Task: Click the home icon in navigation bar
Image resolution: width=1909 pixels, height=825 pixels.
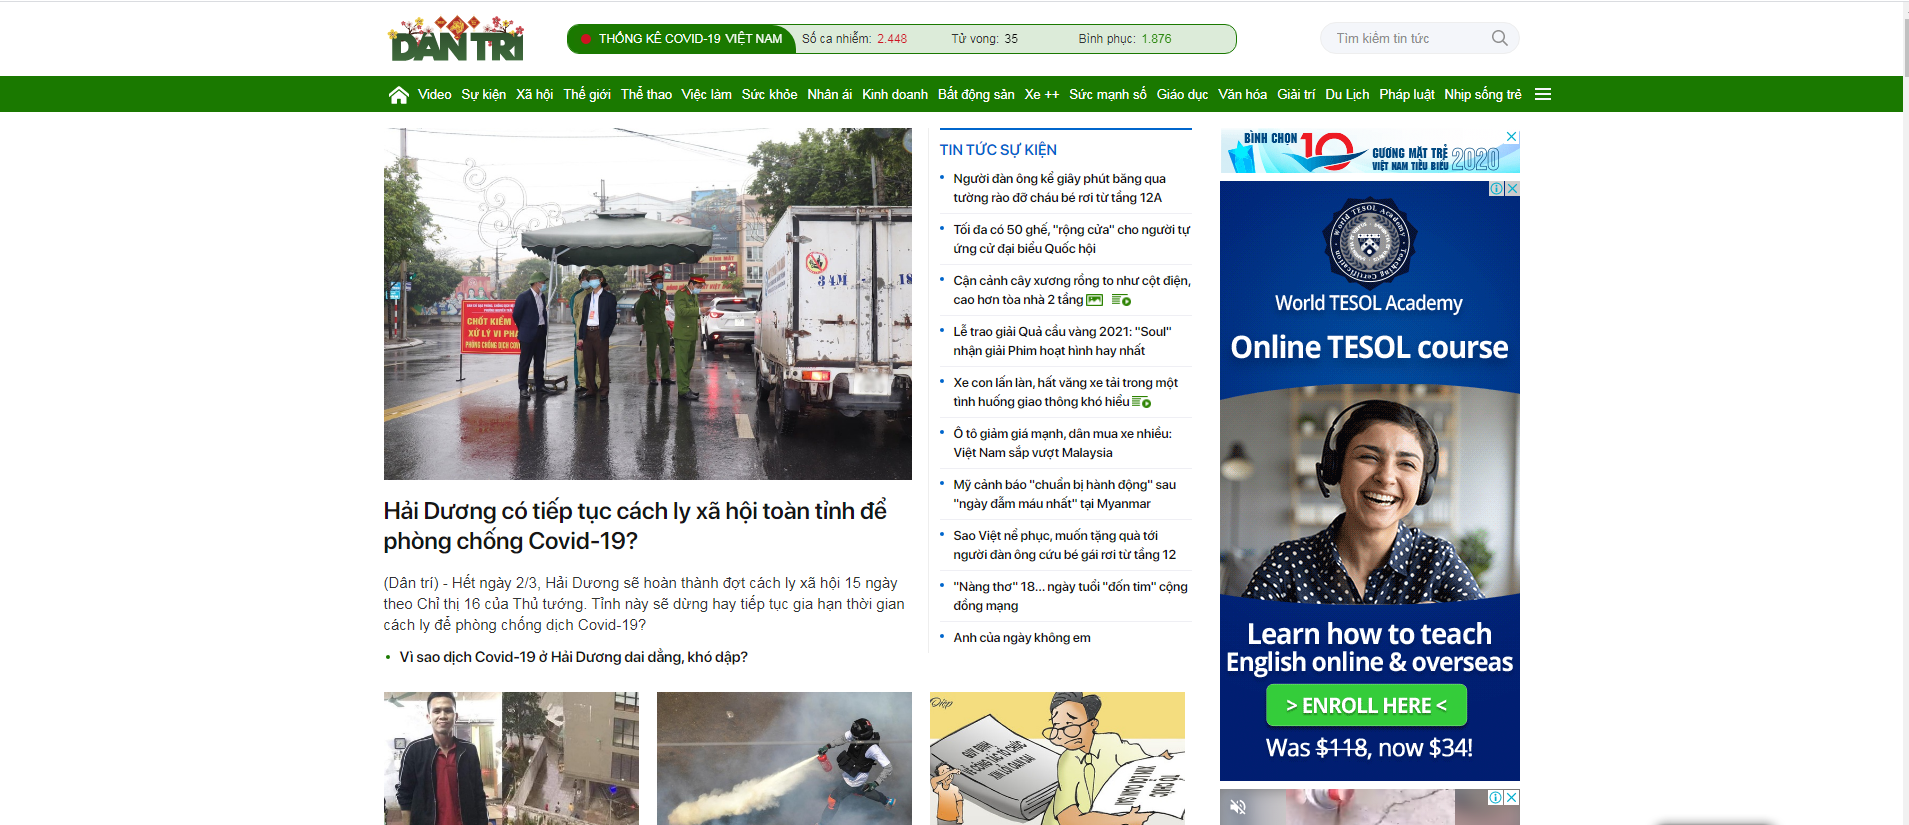Action: pyautogui.click(x=398, y=95)
